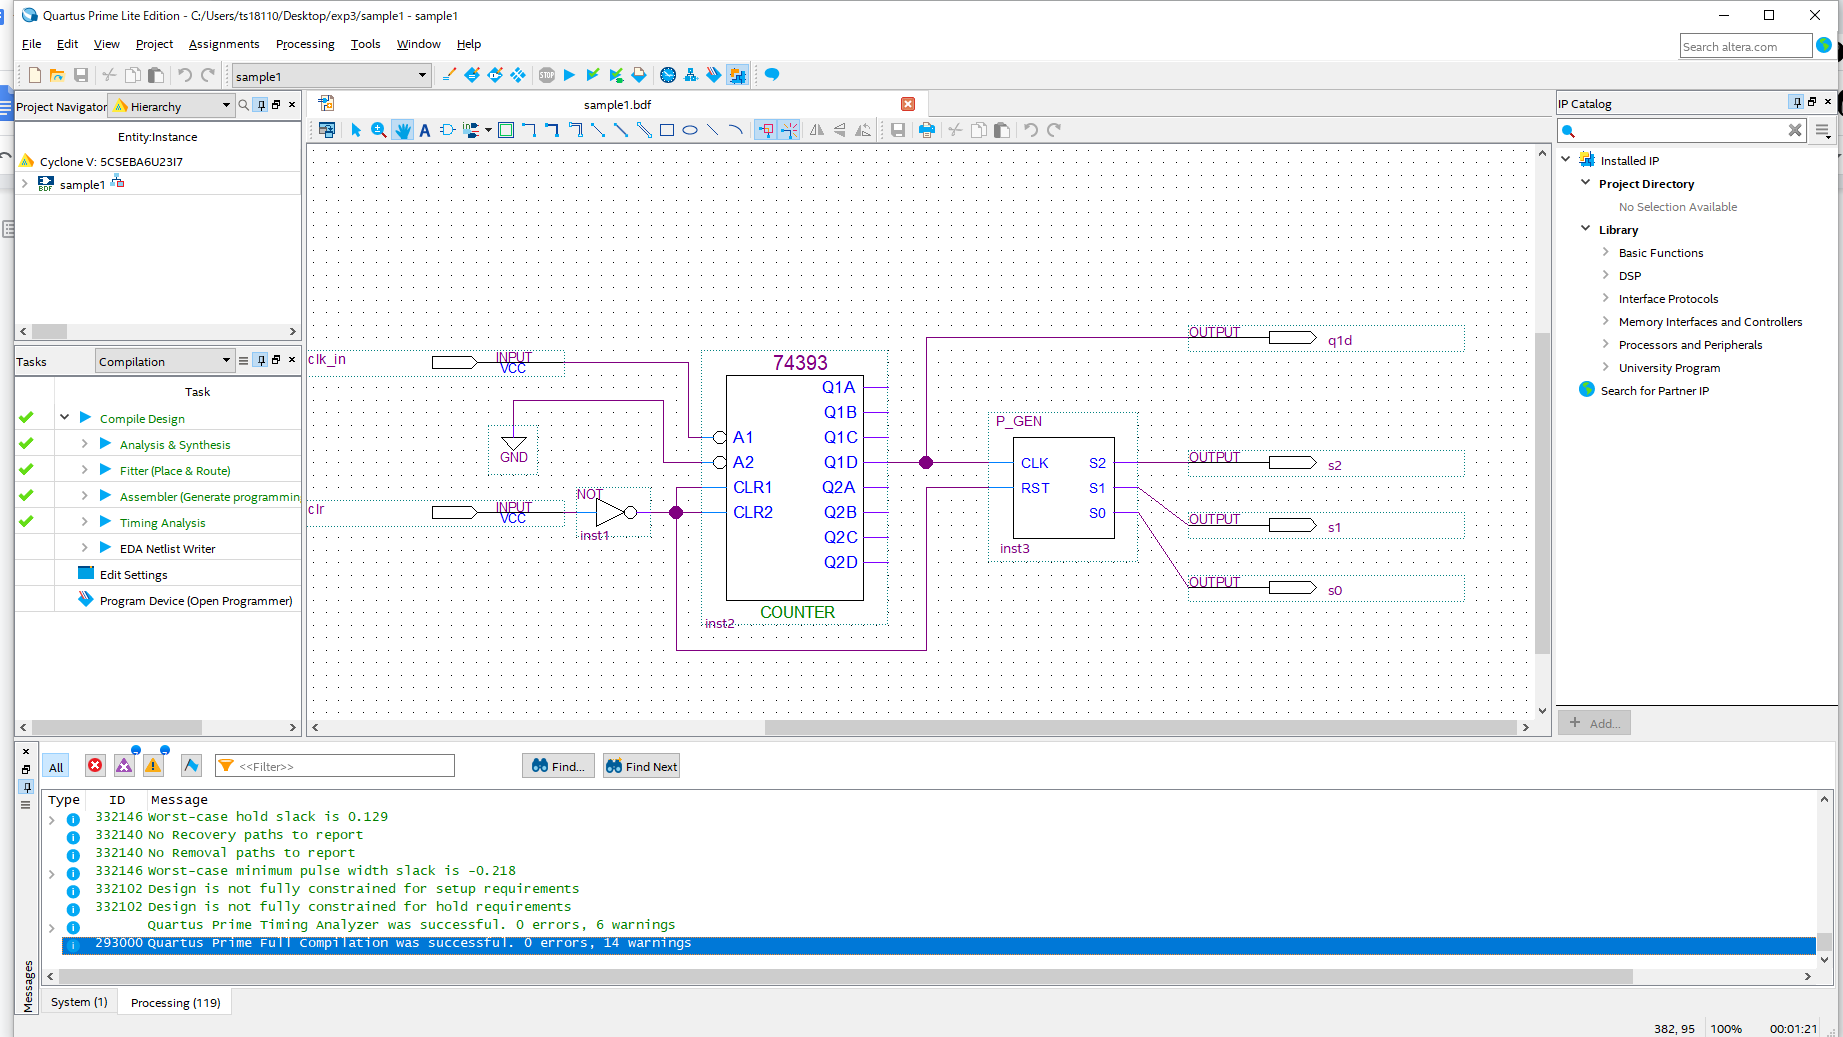Open the Tools menu
The height and width of the screenshot is (1037, 1843).
click(365, 44)
